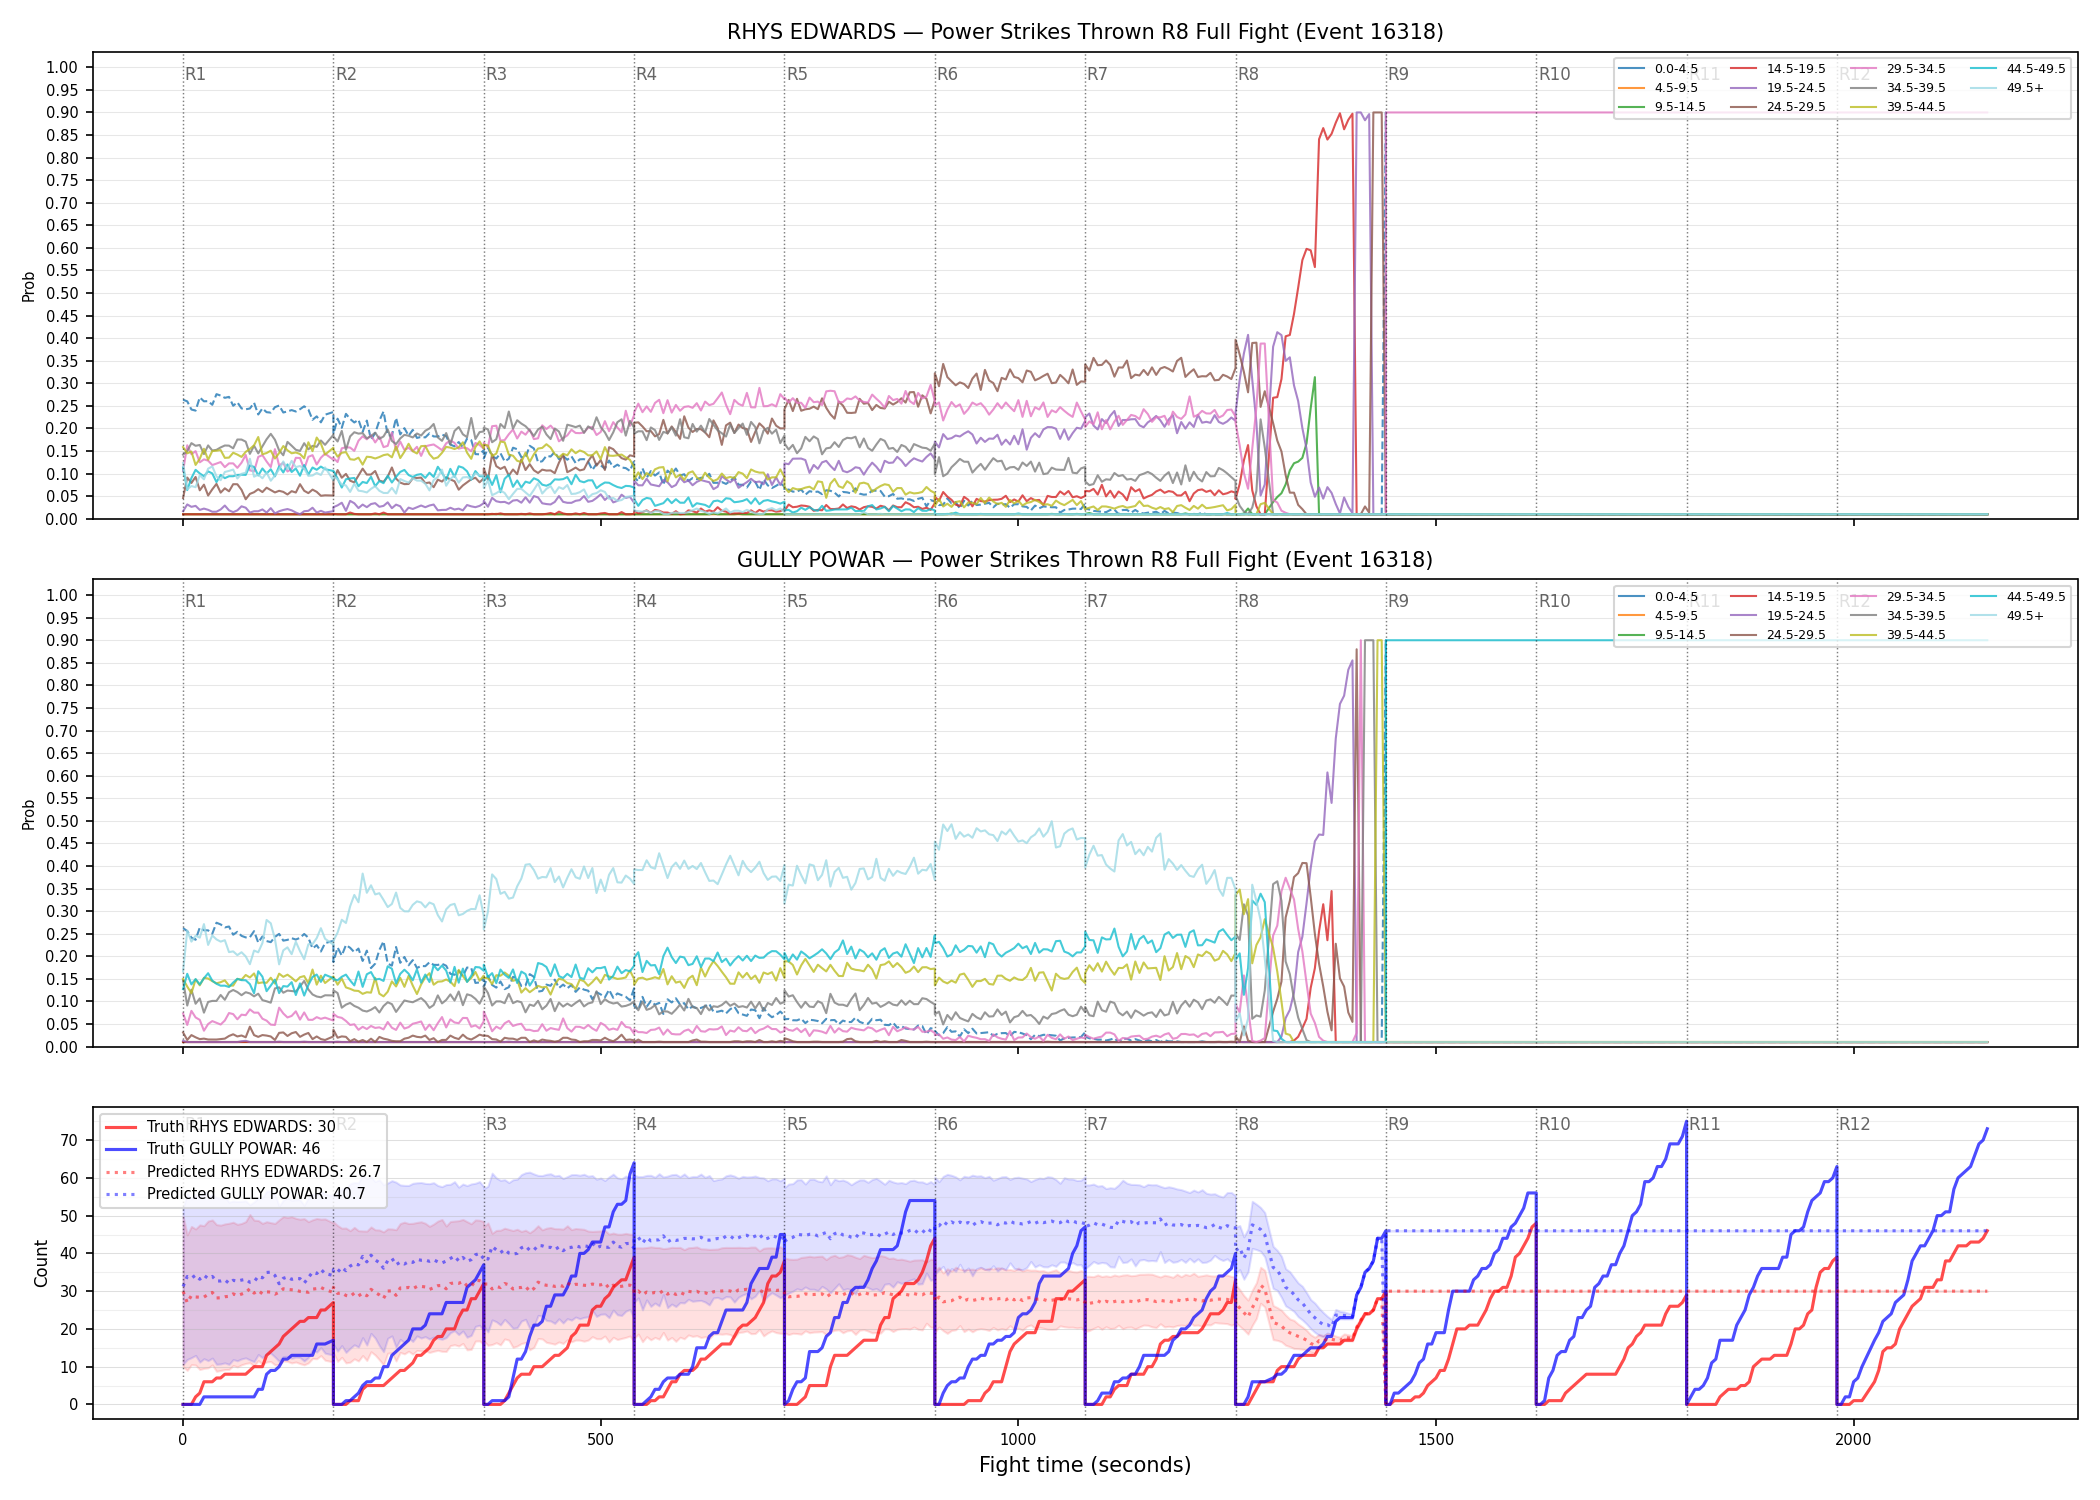Click the 0.90 tick label in top chart

click(62, 113)
